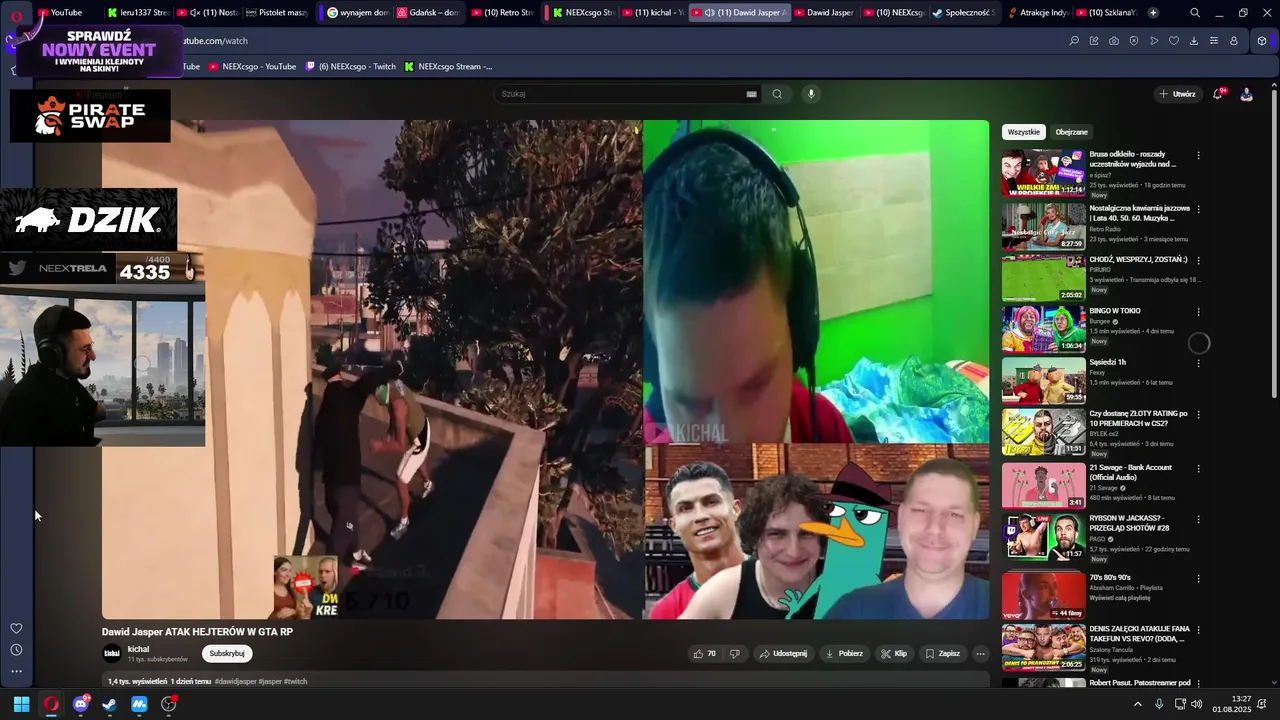
Task: Click the Pobierz download button
Action: 844,654
